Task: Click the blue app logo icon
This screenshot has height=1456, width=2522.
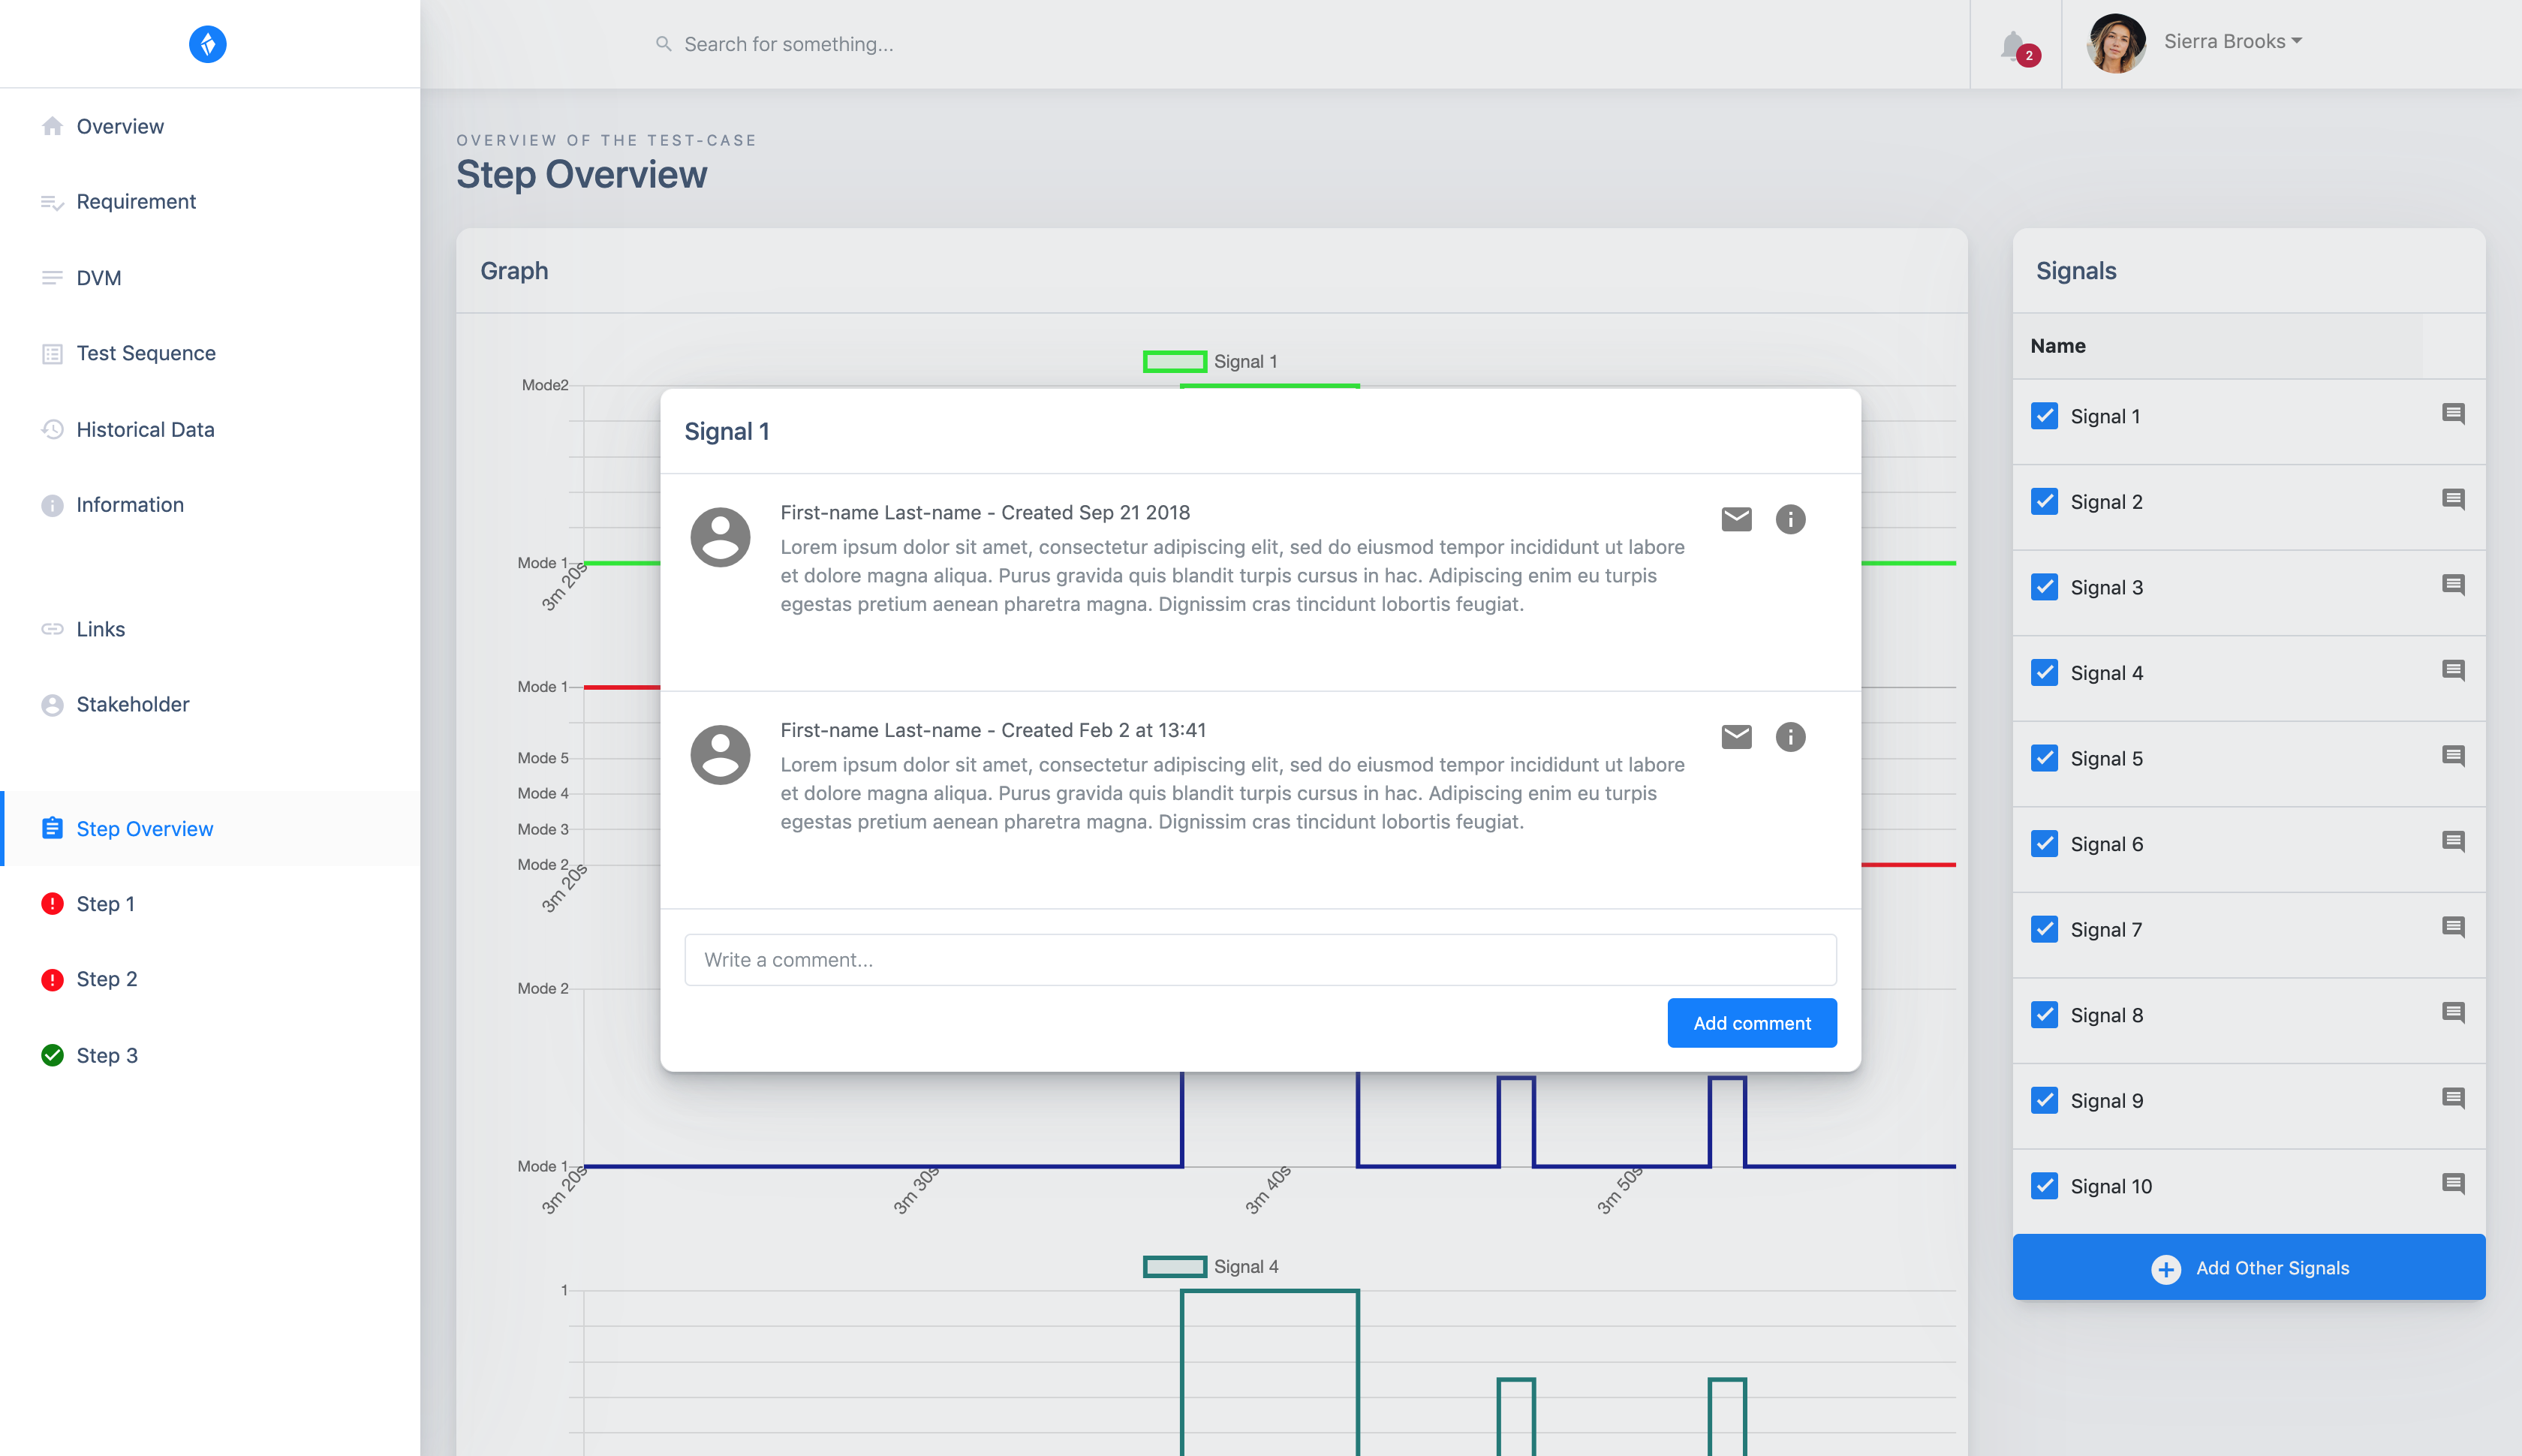Action: (x=207, y=44)
